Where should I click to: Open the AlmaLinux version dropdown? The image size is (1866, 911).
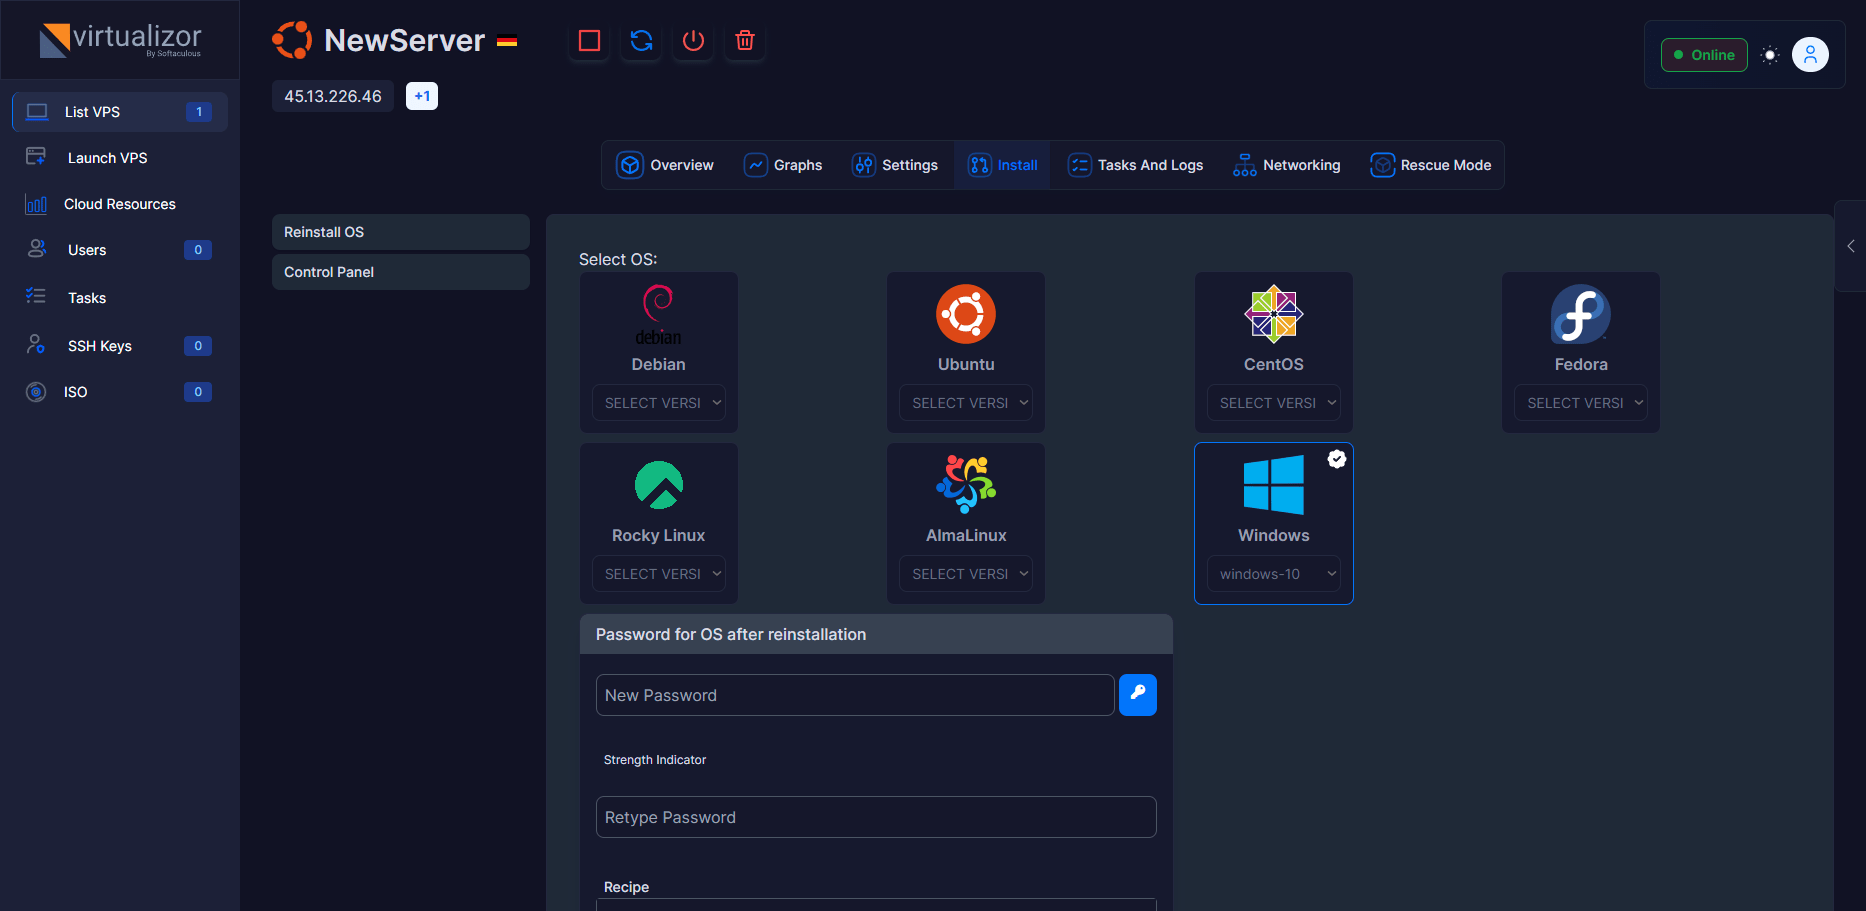(x=966, y=574)
